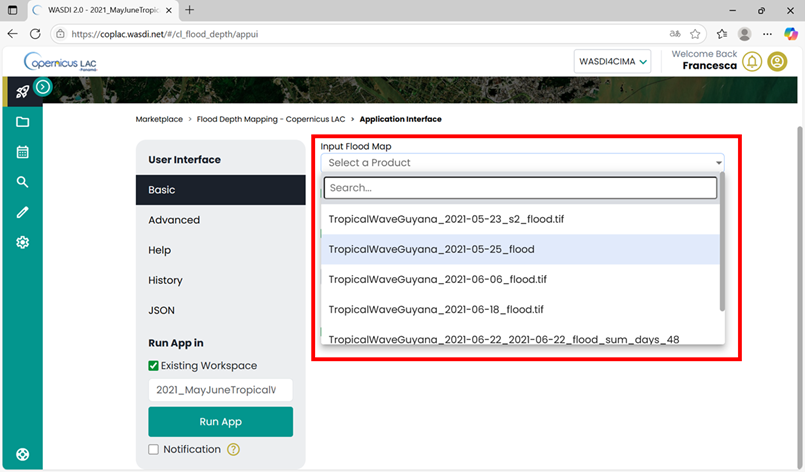Click the Copernicus LAC logo

(60, 62)
